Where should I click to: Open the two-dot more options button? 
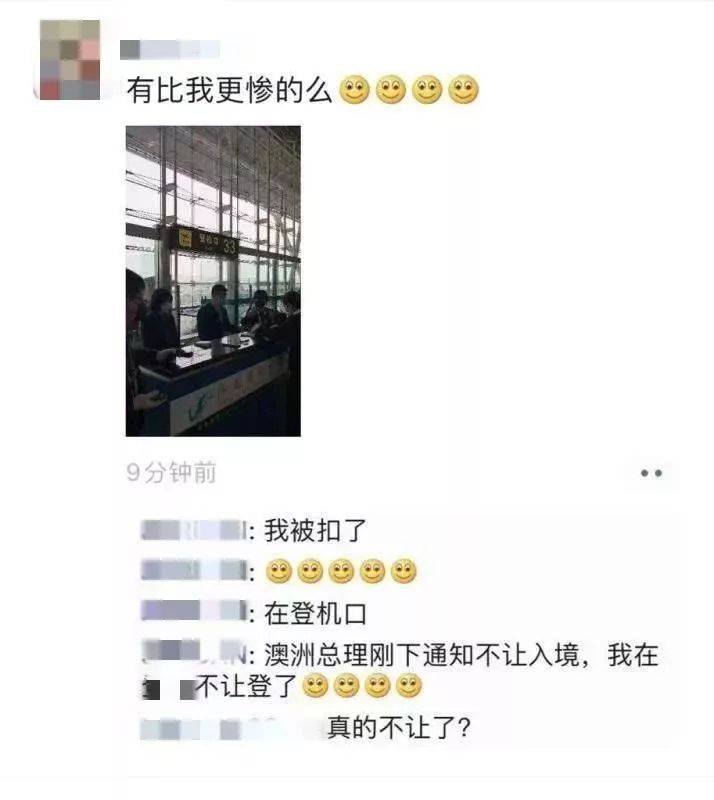pos(651,473)
